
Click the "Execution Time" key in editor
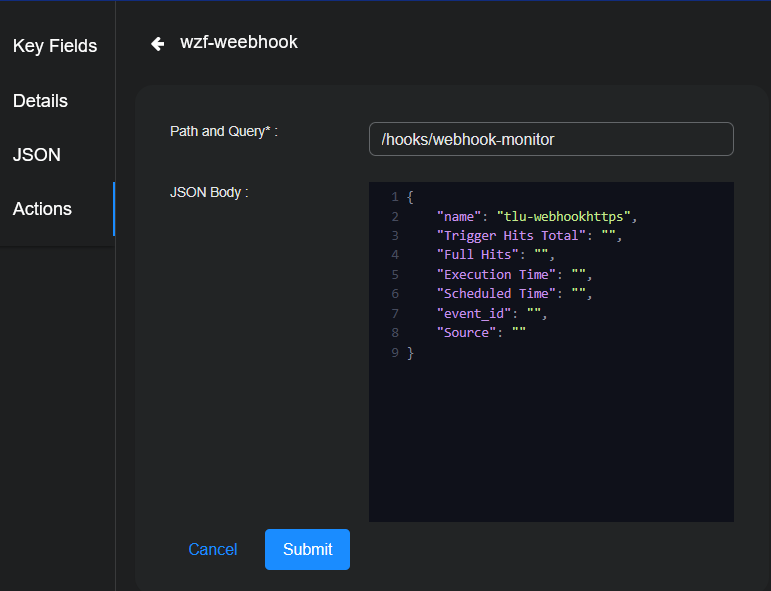point(496,274)
